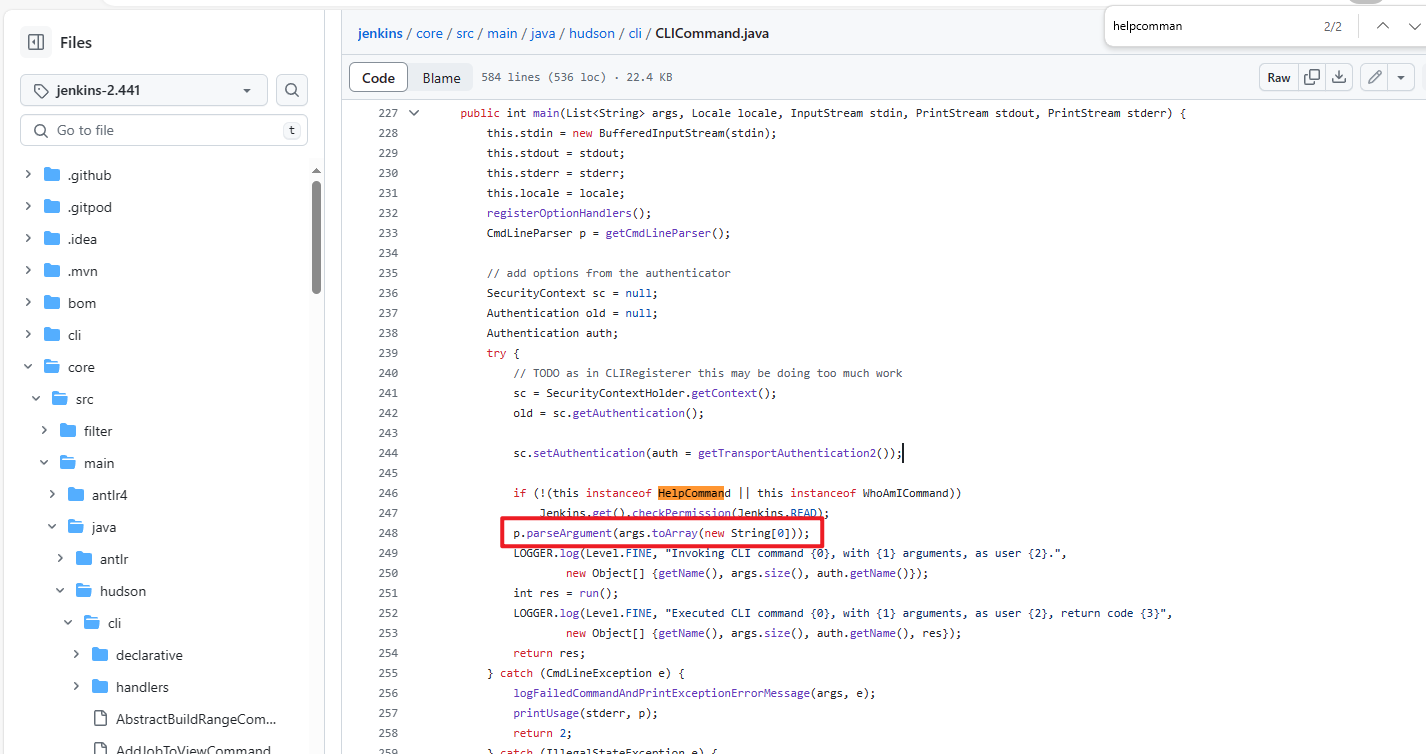Open the hudson breadcrumb link
This screenshot has width=1426, height=754.
coord(592,33)
